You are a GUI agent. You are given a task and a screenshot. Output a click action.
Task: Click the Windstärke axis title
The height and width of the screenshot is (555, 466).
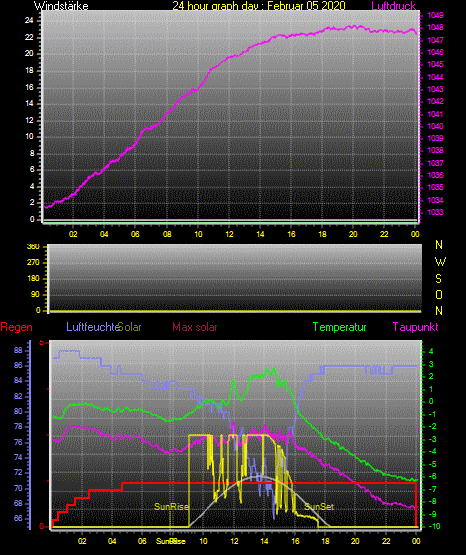tap(61, 6)
